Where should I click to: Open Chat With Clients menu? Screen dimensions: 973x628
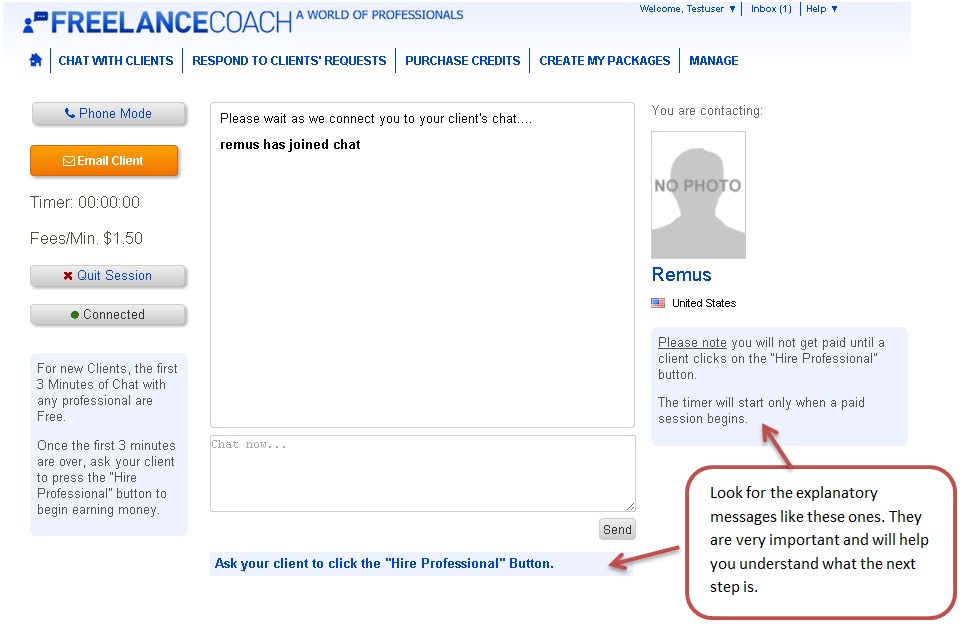coord(116,61)
